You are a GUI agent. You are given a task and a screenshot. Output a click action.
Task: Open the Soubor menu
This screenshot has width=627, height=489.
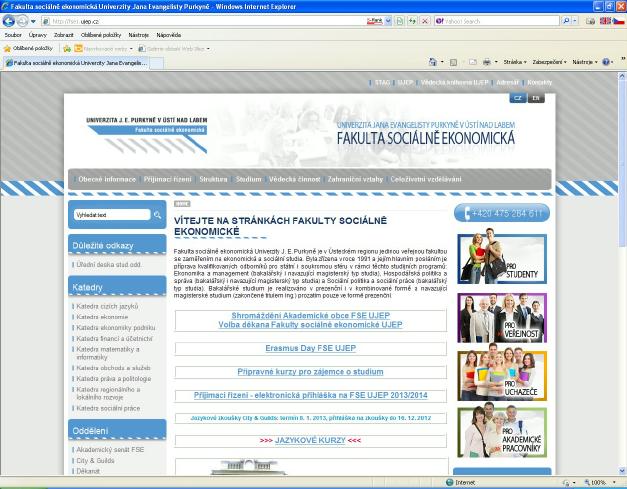coord(13,35)
